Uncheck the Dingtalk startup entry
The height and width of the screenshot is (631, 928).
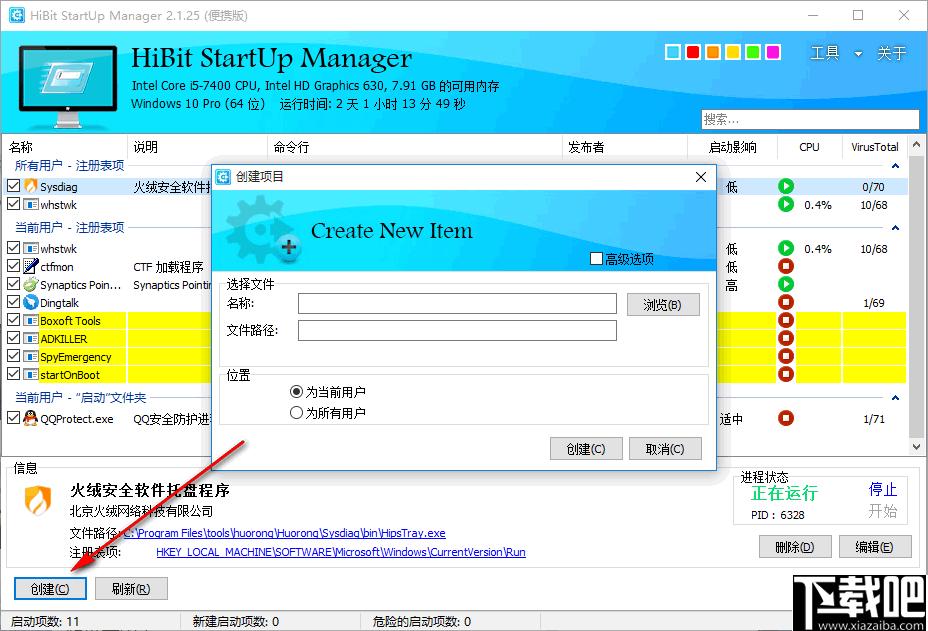pyautogui.click(x=14, y=302)
